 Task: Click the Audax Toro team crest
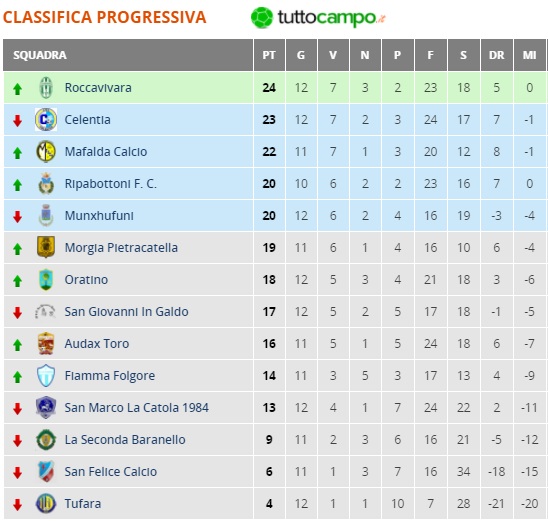pos(46,343)
